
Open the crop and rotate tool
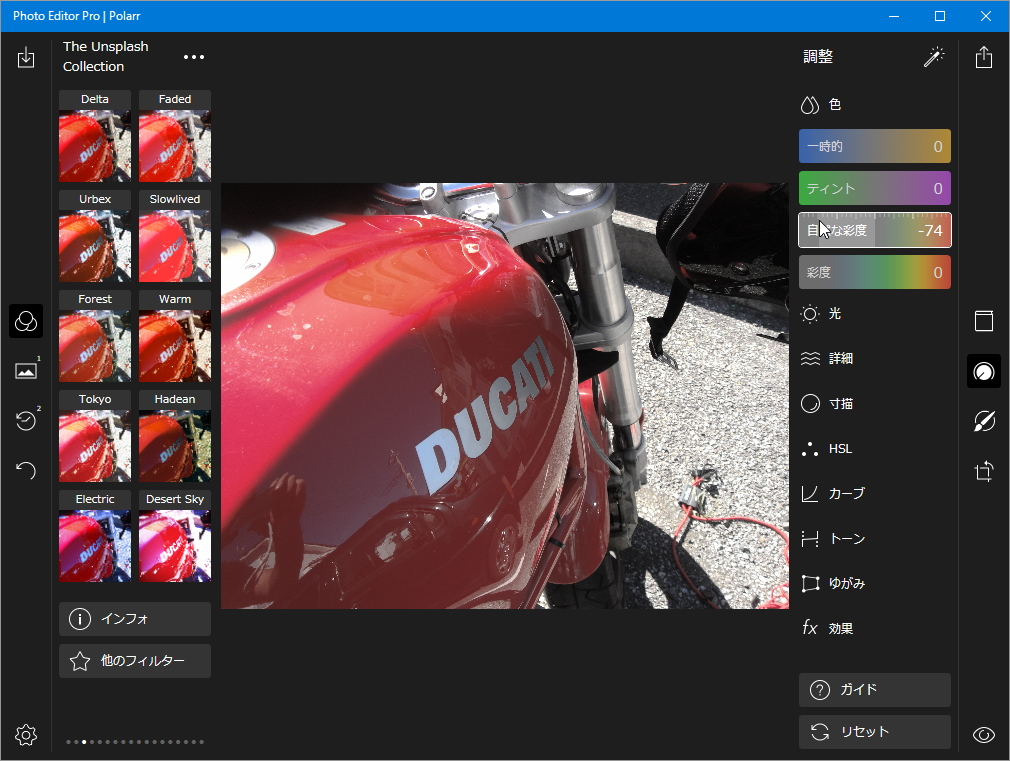pos(984,471)
